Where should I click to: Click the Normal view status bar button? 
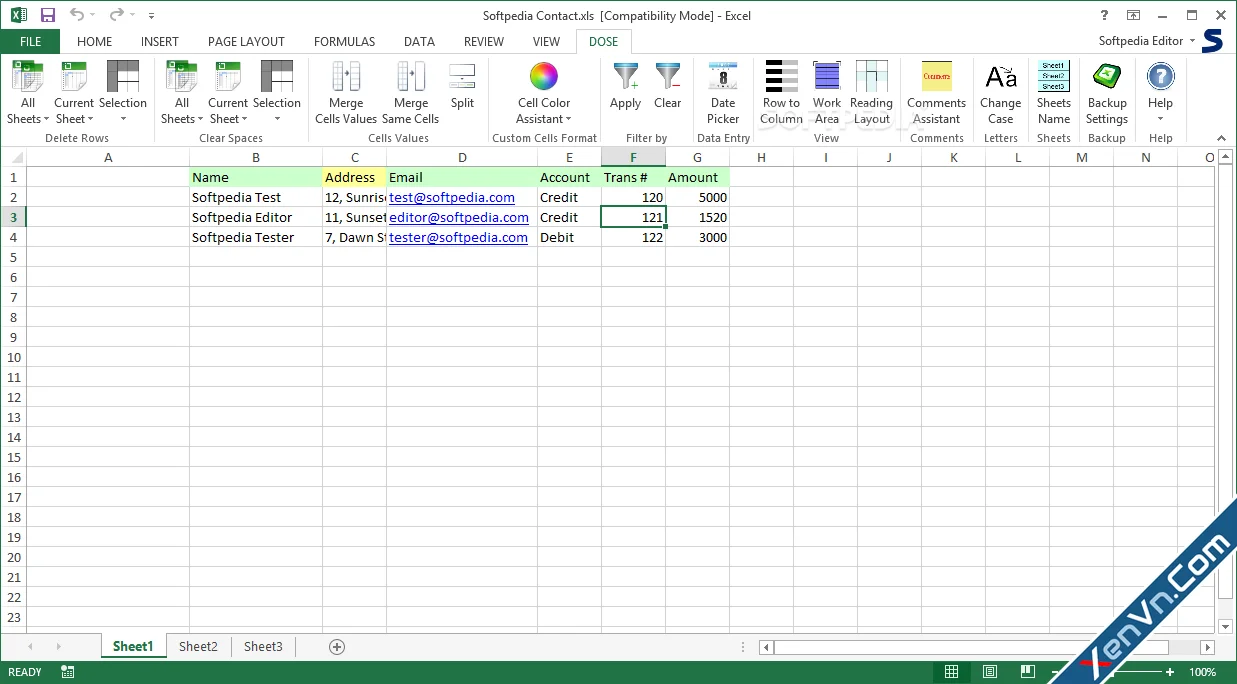click(952, 672)
